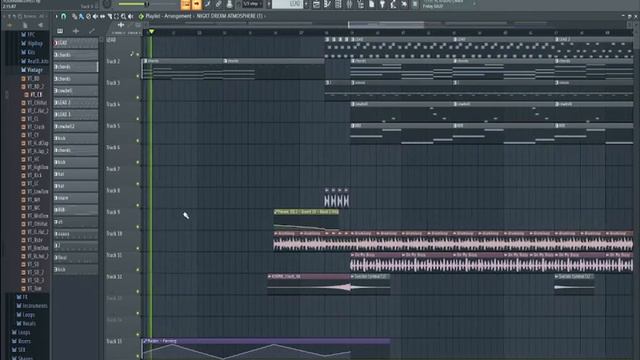Select the VT_Crash sample in browser
The height and width of the screenshot is (360, 640).
[34, 127]
